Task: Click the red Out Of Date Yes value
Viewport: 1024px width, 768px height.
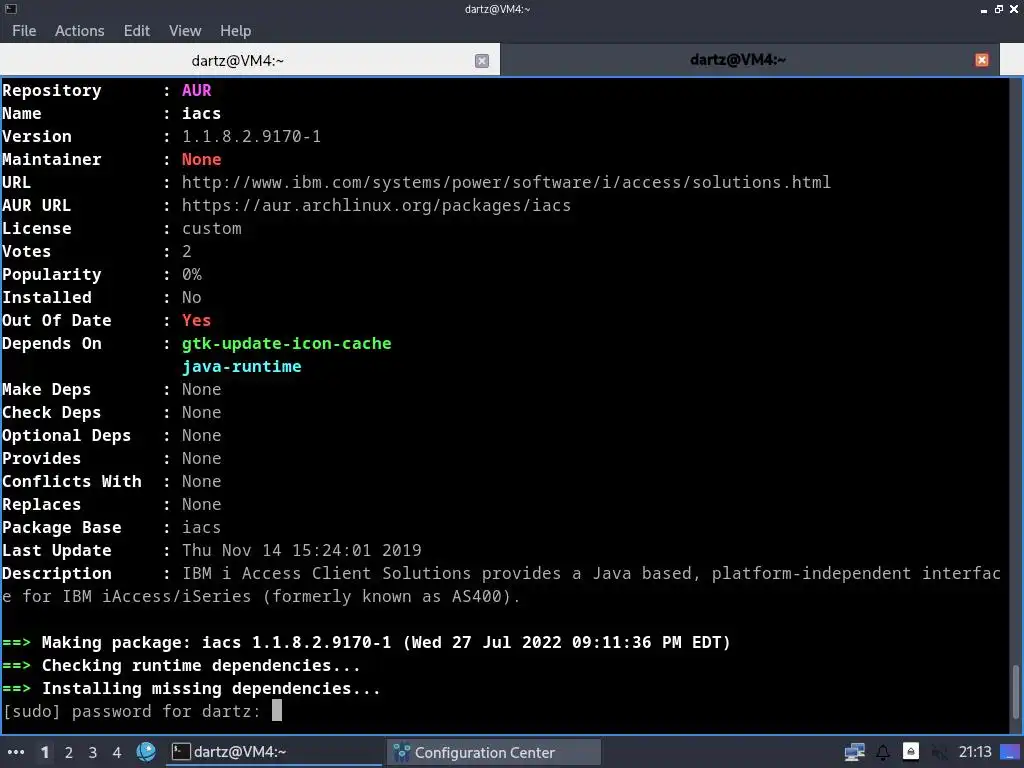Action: 197,320
